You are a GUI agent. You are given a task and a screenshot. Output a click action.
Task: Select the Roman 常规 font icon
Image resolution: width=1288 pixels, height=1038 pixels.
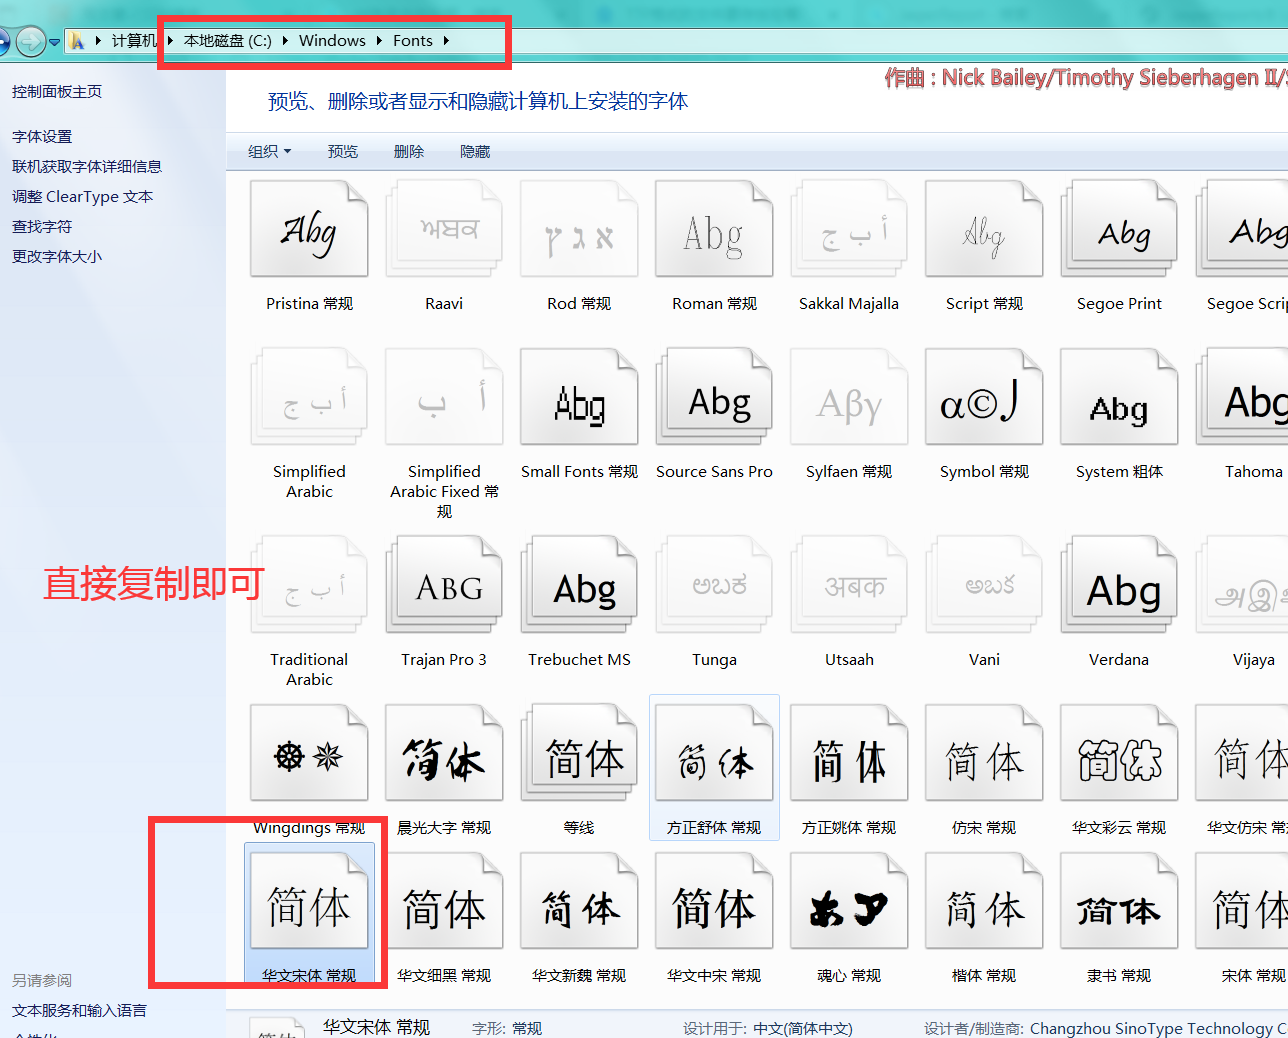(714, 229)
